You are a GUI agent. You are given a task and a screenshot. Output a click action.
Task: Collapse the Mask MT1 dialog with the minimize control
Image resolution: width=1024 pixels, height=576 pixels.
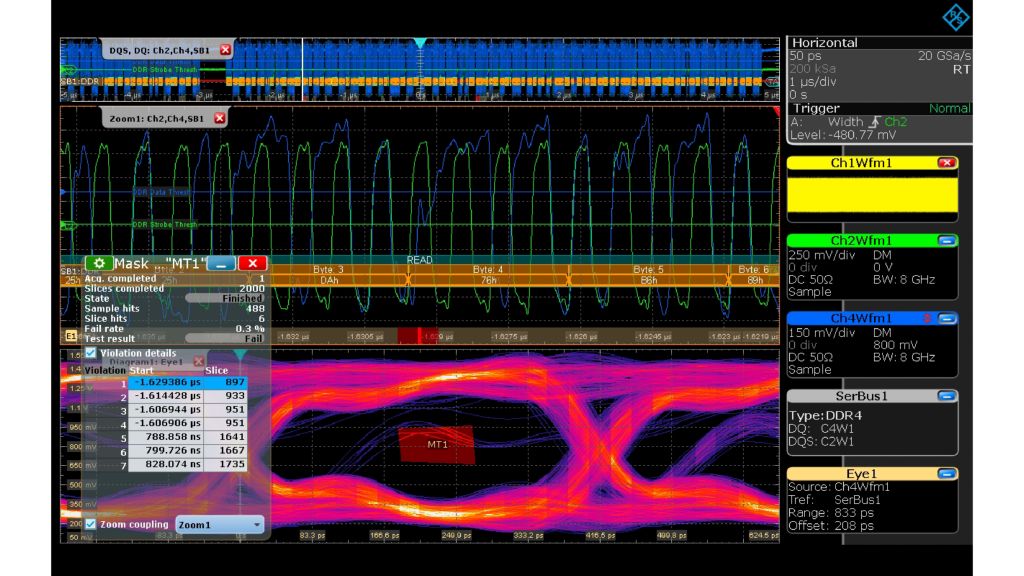coord(220,263)
